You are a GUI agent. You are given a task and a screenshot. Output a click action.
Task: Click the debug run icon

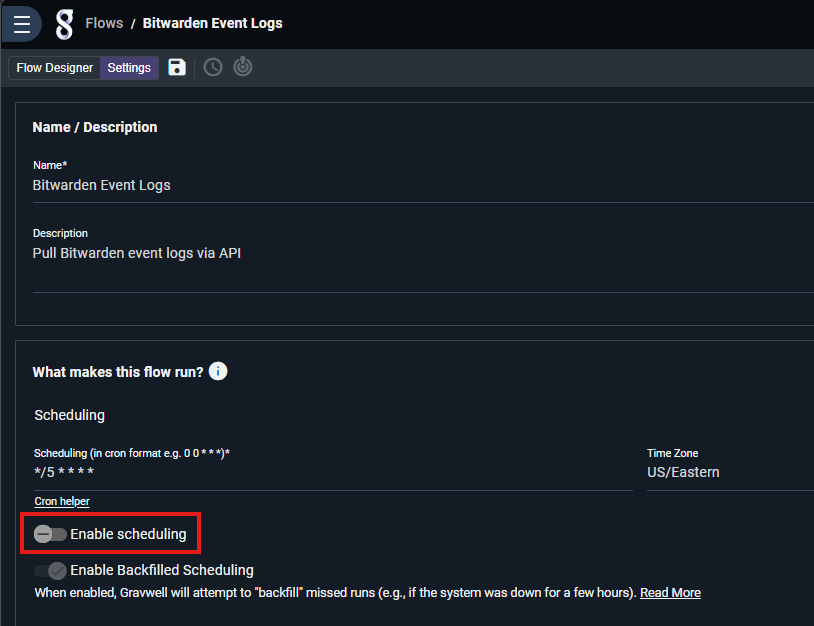point(242,67)
